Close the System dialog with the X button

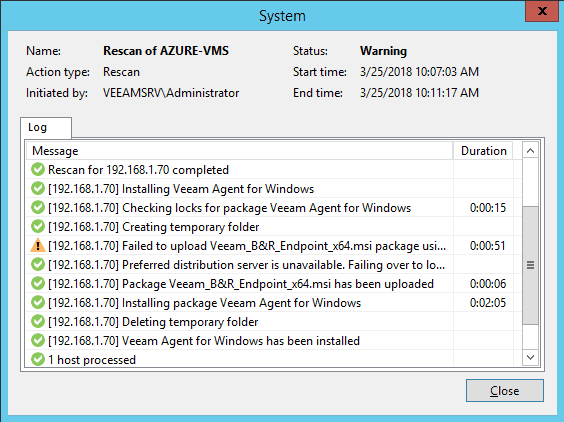[542, 11]
